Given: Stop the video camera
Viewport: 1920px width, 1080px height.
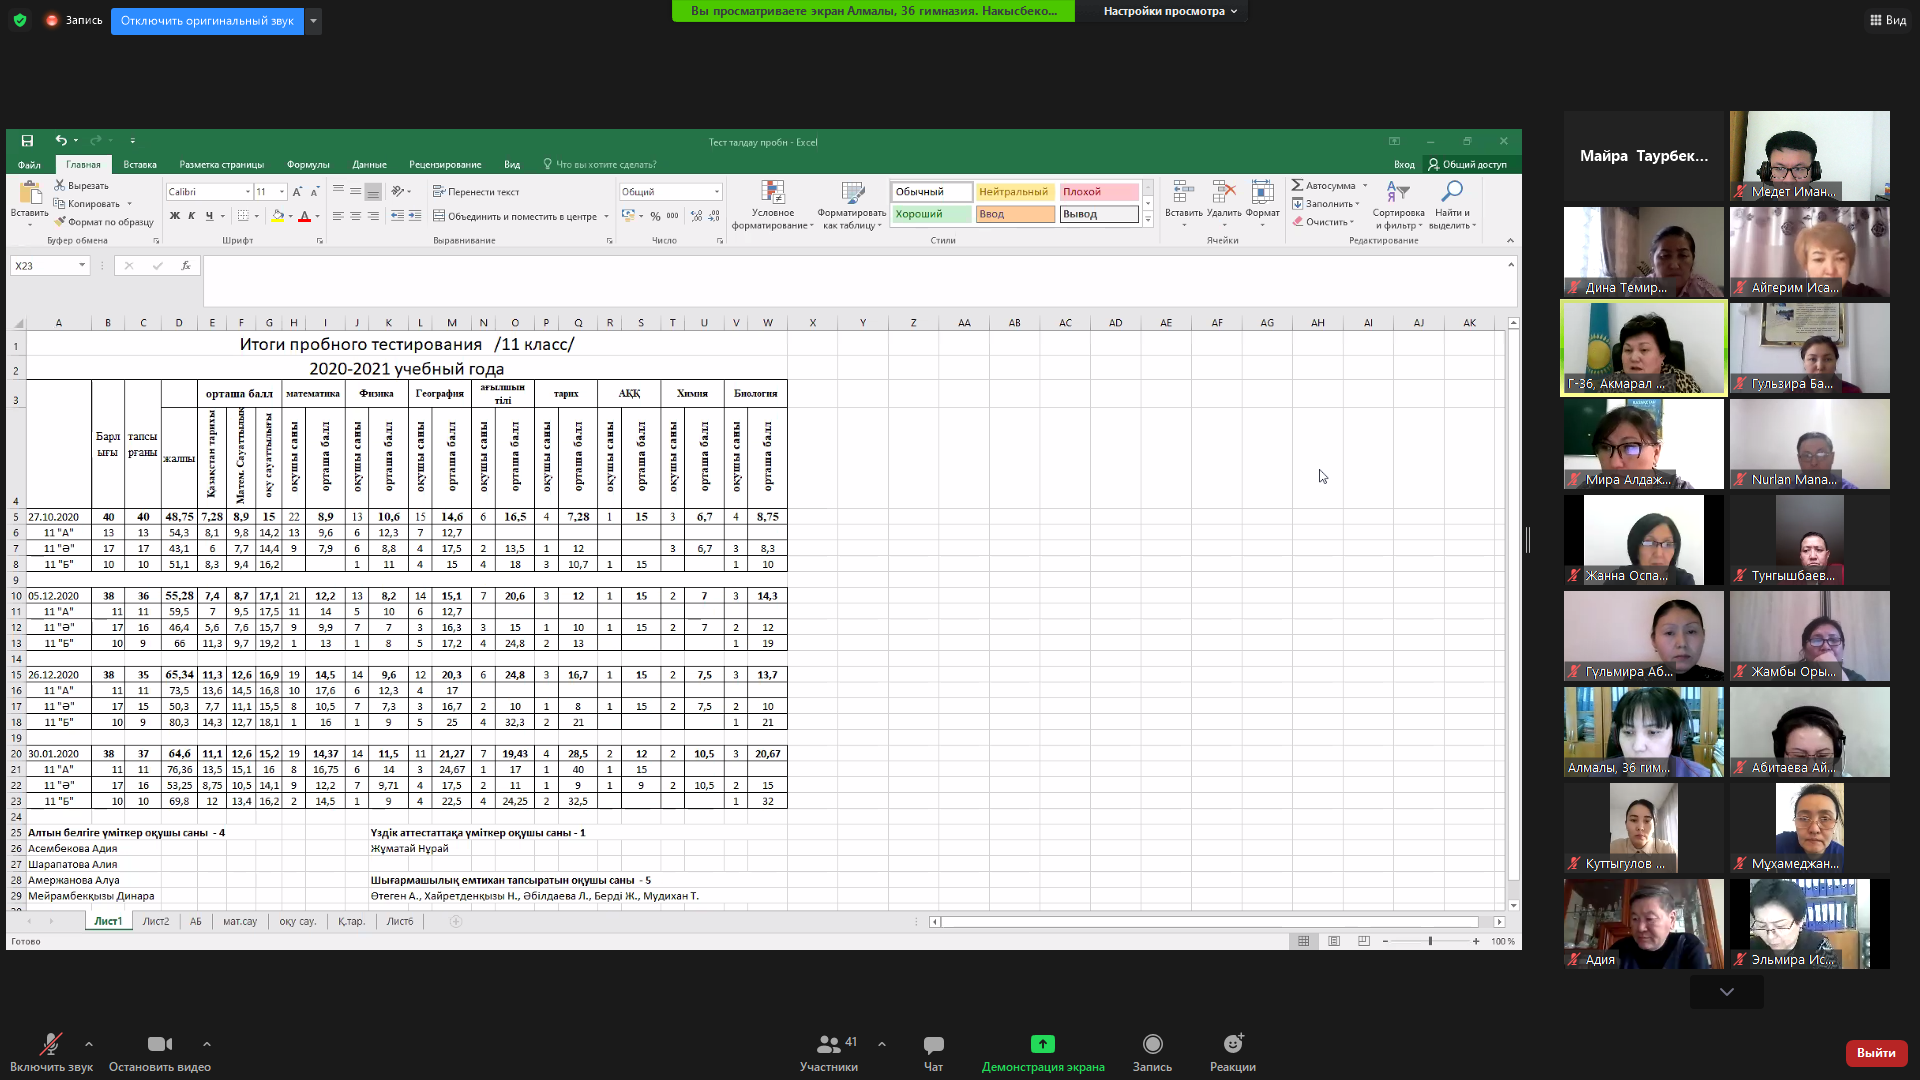Looking at the screenshot, I should [x=159, y=1045].
